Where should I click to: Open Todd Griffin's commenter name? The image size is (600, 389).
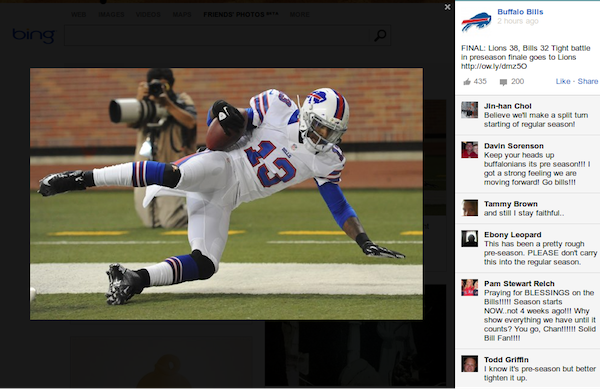click(x=506, y=360)
